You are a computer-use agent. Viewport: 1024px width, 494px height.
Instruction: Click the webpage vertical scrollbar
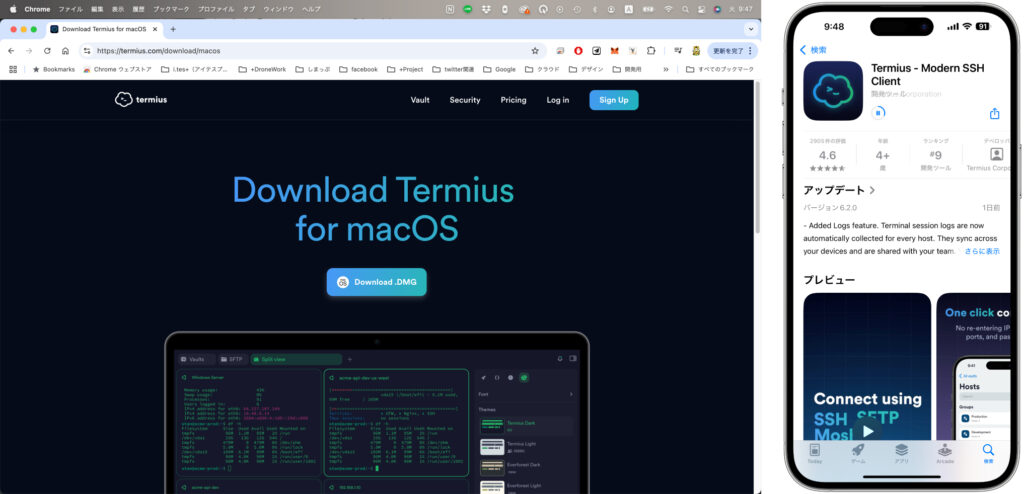[x=757, y=157]
